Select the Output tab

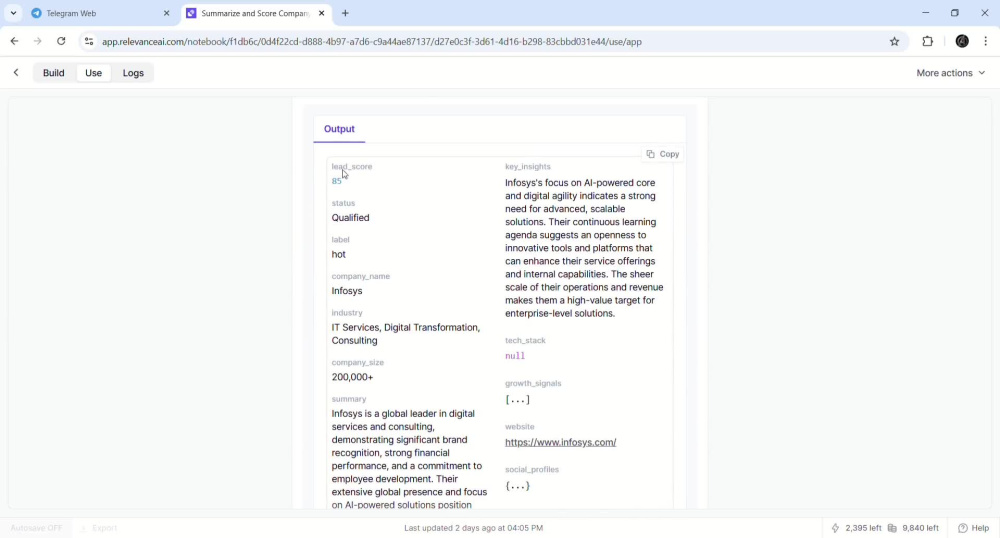tap(339, 129)
